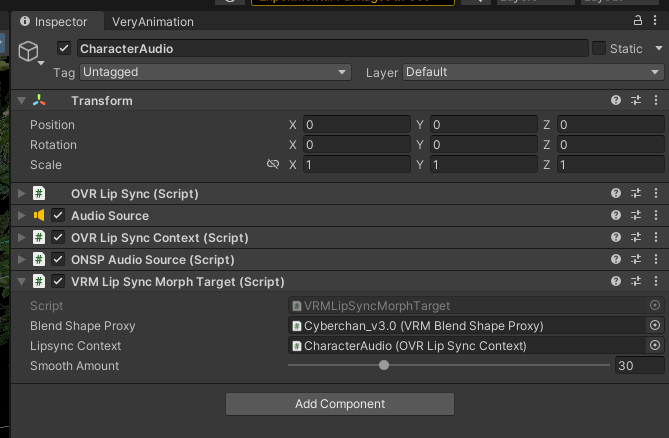This screenshot has height=438, width=669.
Task: Open VRM Lip Sync Morph Target help
Action: tap(616, 281)
